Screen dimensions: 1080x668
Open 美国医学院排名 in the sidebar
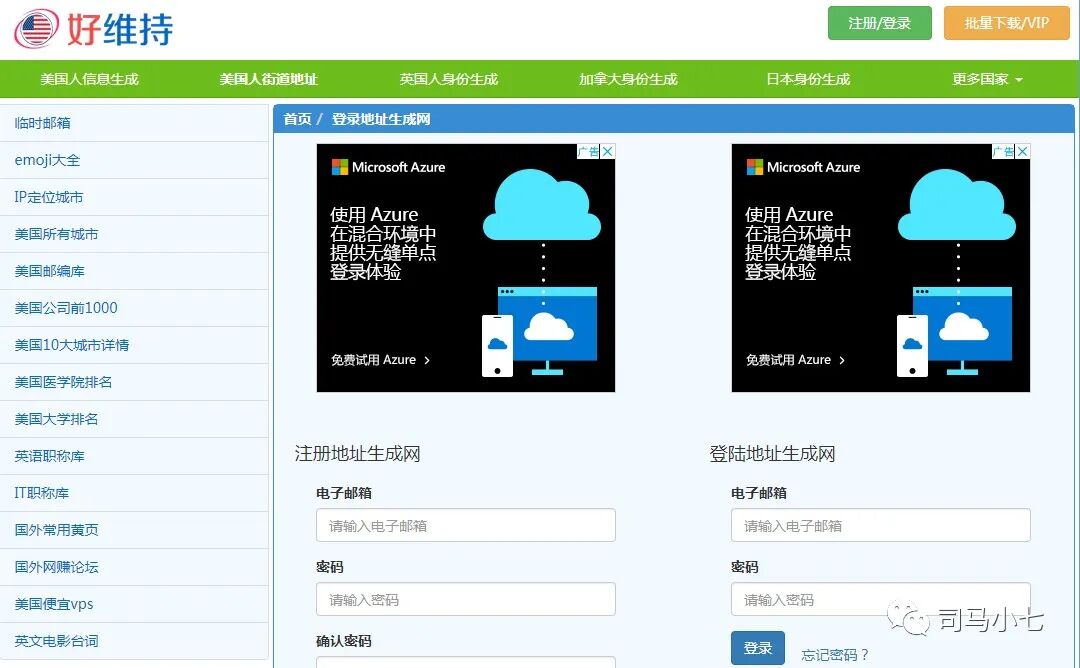134,382
